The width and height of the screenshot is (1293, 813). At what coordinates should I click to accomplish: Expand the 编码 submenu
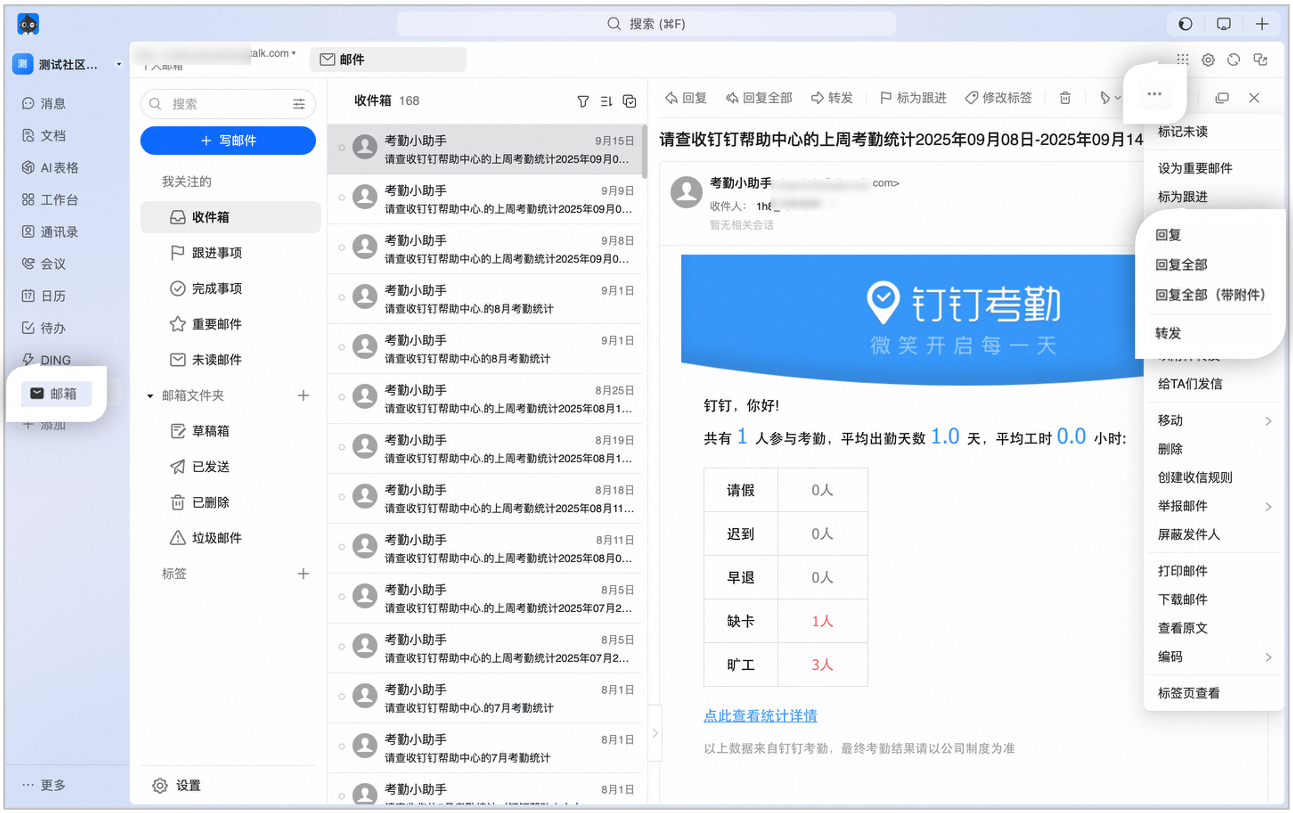[x=1268, y=658]
